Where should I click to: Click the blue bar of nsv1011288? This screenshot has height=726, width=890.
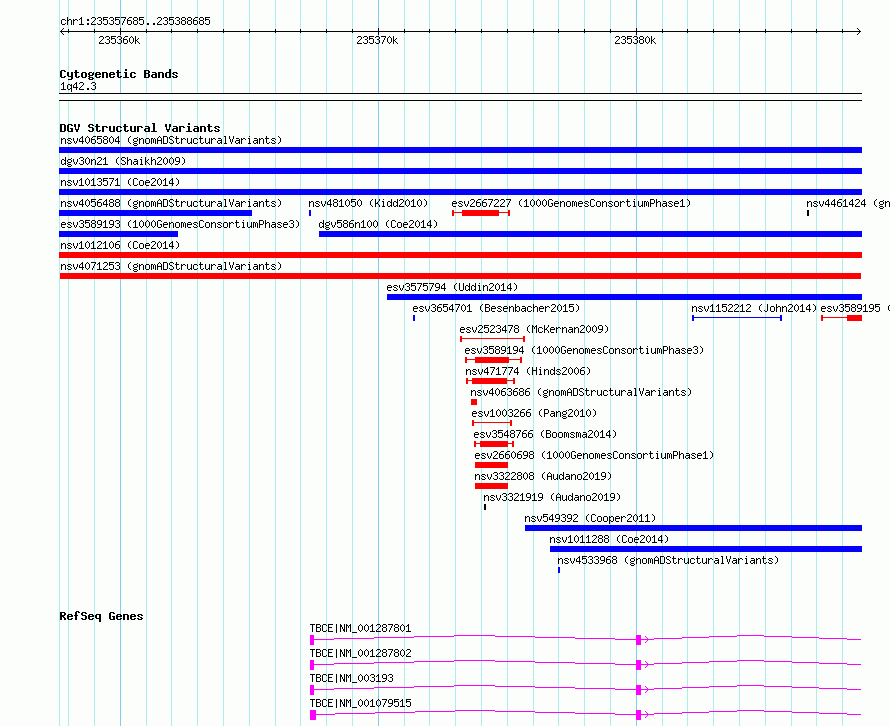click(x=706, y=549)
